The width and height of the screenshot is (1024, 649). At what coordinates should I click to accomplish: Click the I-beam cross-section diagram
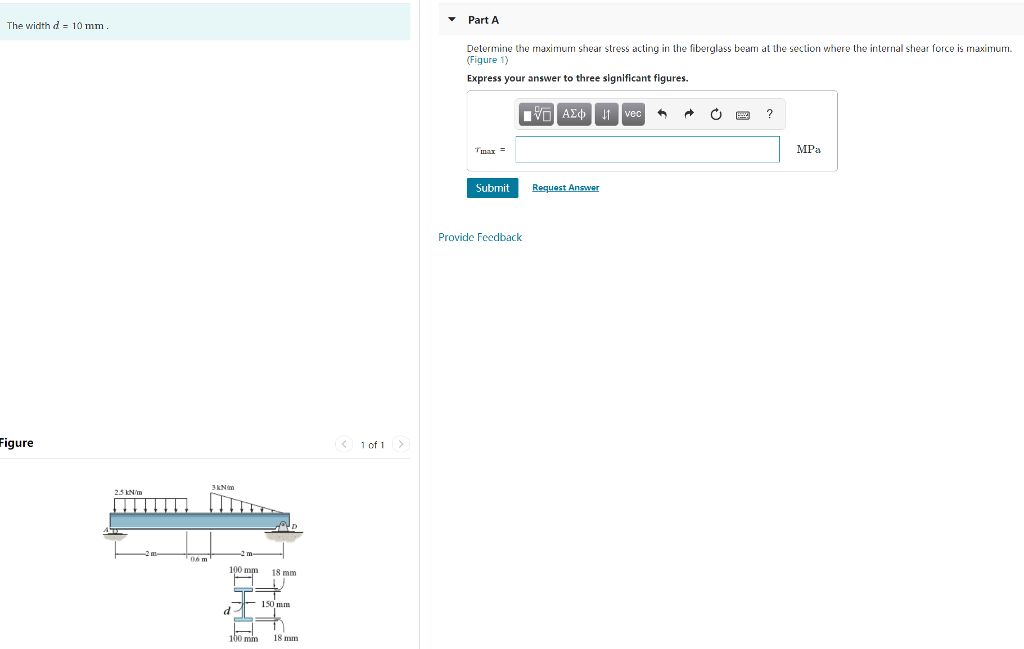(x=261, y=604)
